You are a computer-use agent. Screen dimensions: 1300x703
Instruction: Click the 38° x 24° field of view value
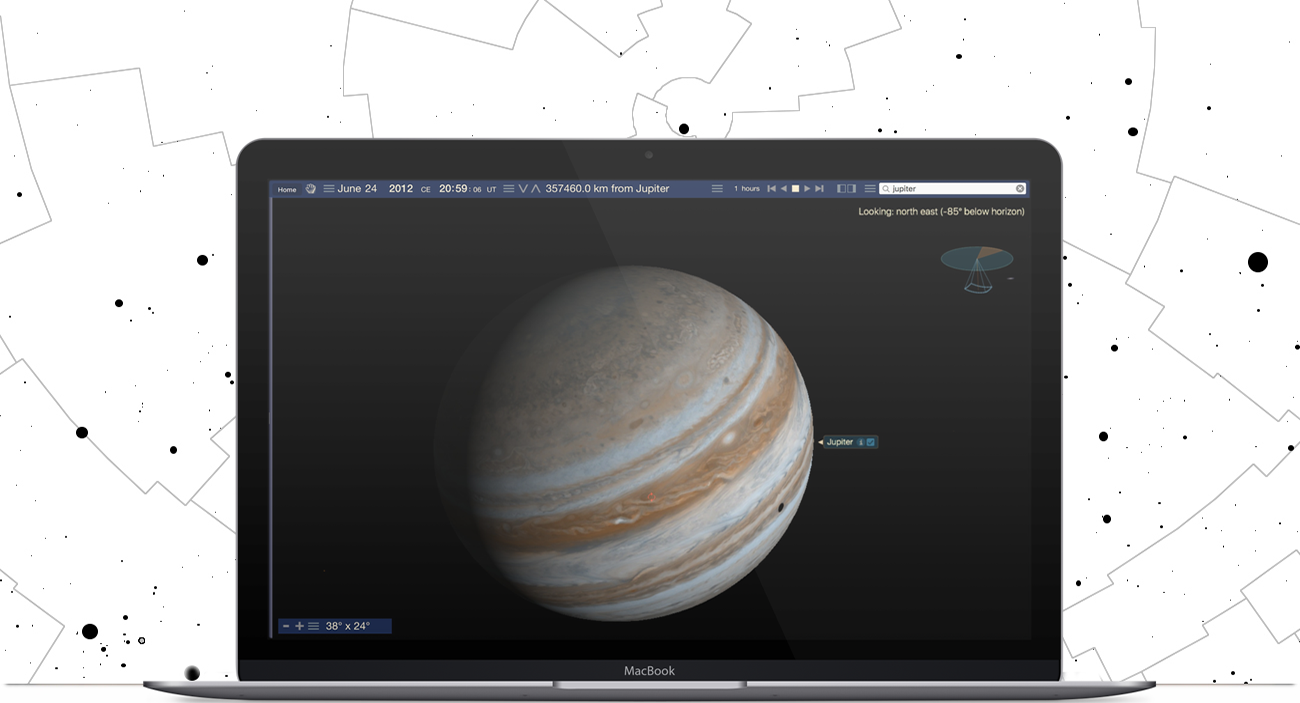tap(347, 626)
